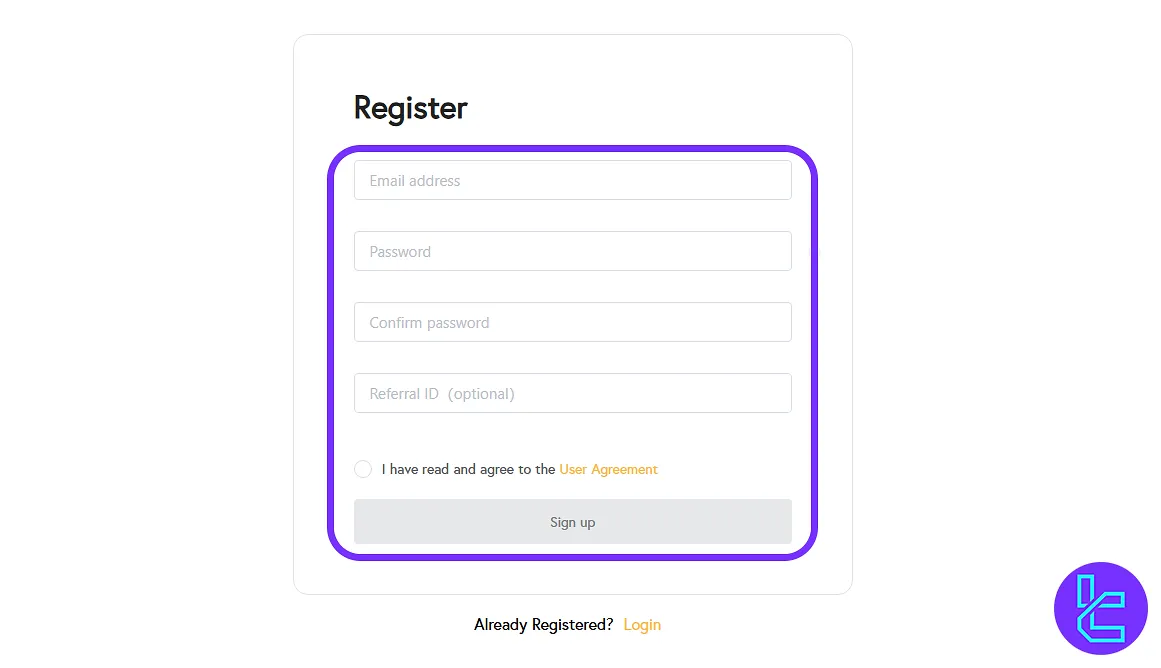Click the Email address input field
This screenshot has height=668, width=1161.
pos(572,181)
